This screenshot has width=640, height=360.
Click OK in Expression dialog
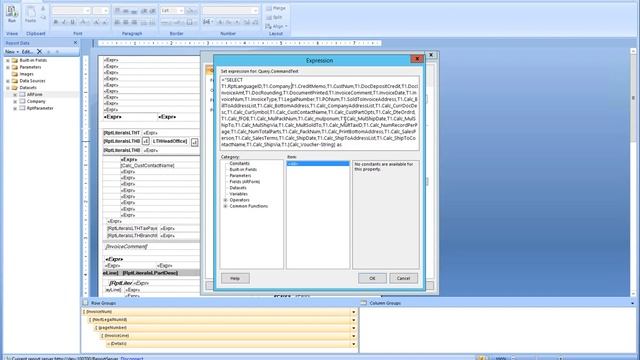click(x=372, y=278)
